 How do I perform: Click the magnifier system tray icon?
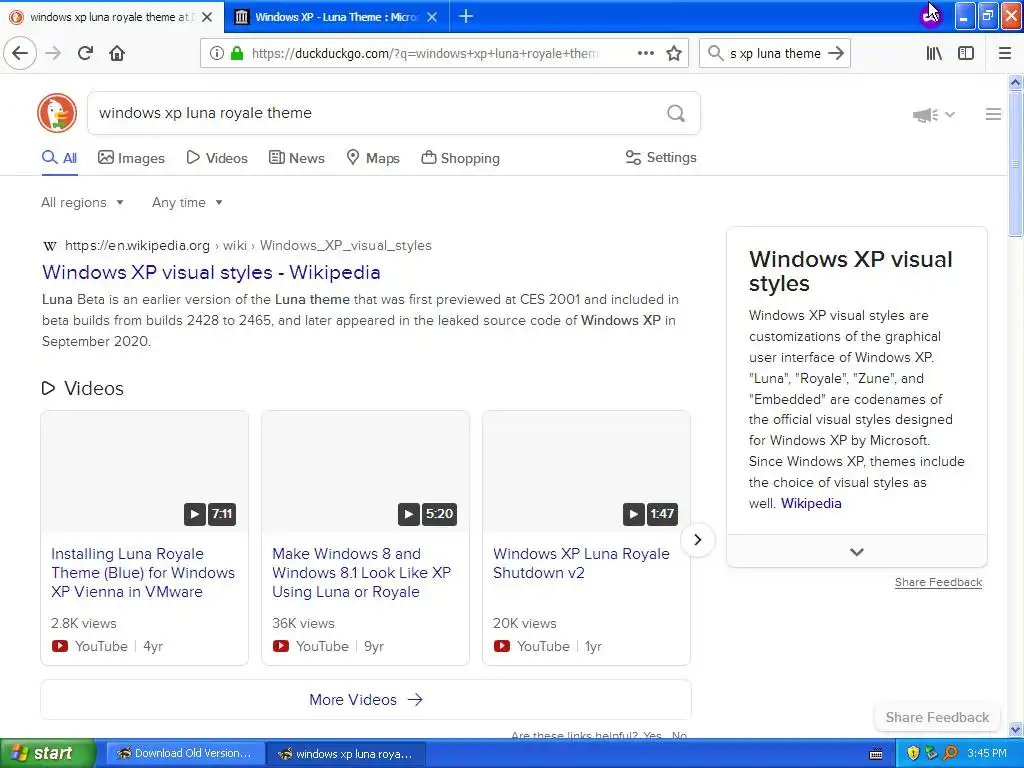click(x=950, y=753)
